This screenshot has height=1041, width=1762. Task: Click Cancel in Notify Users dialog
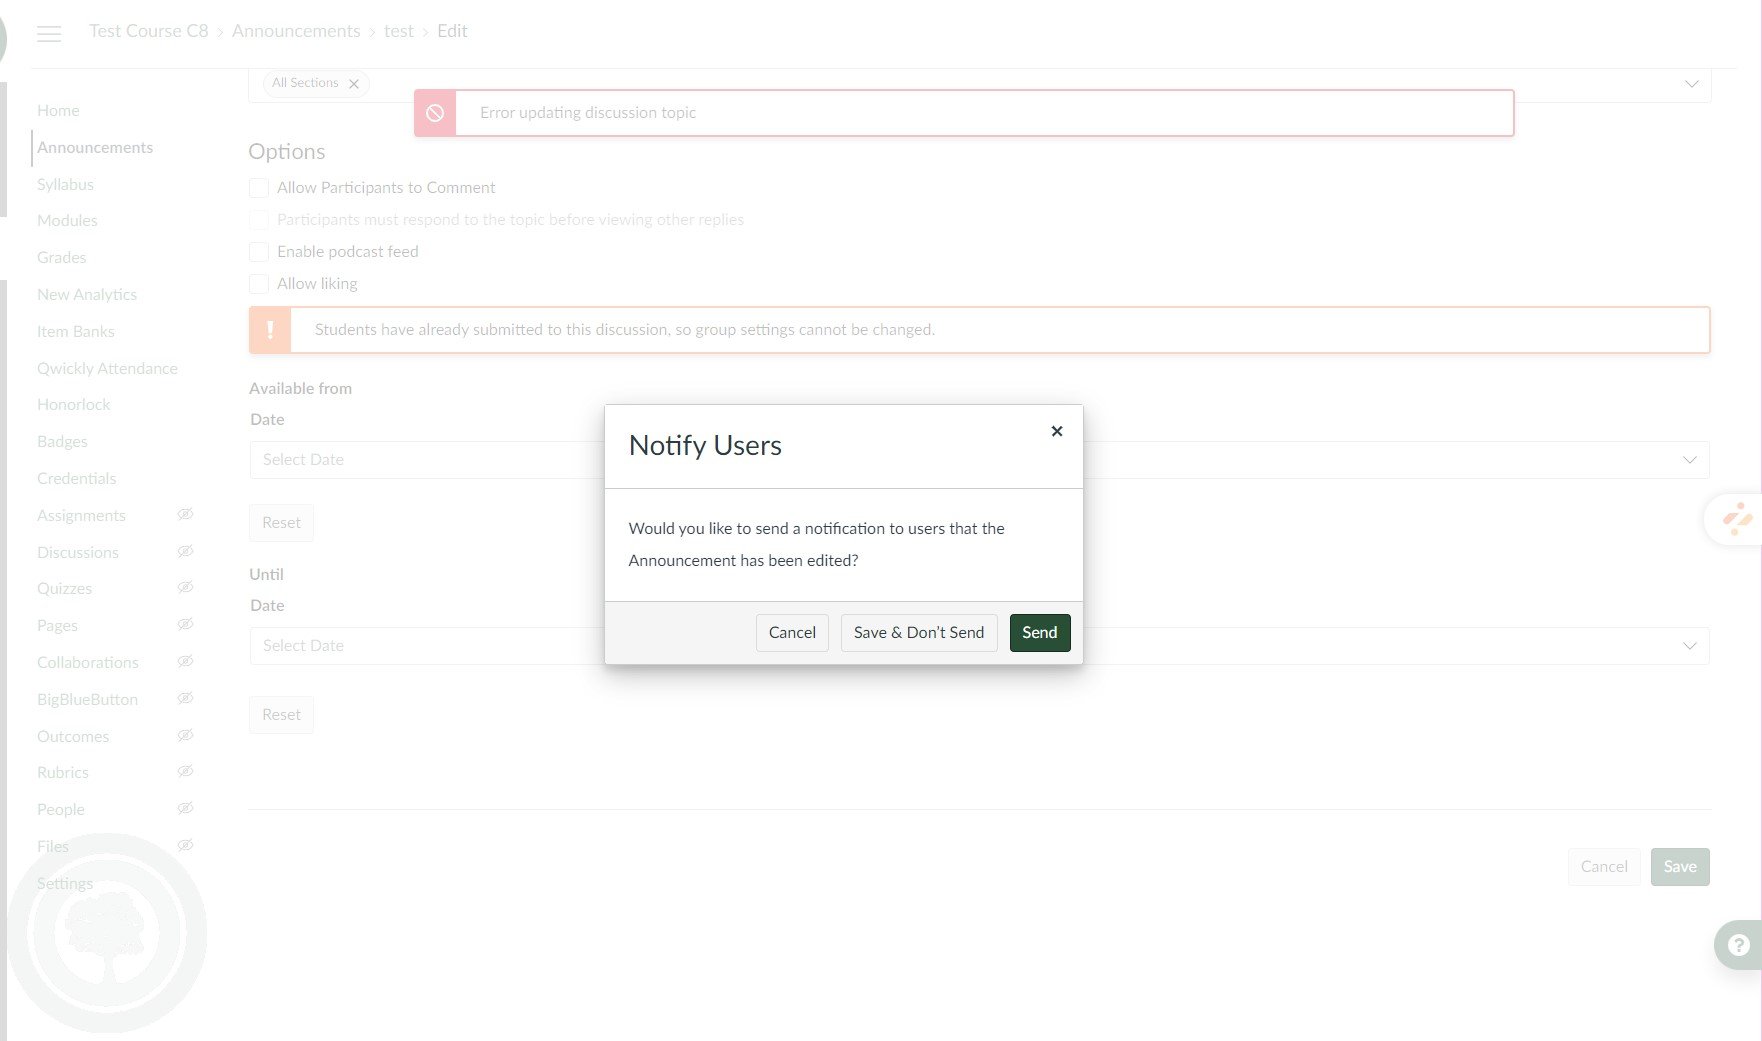792,633
